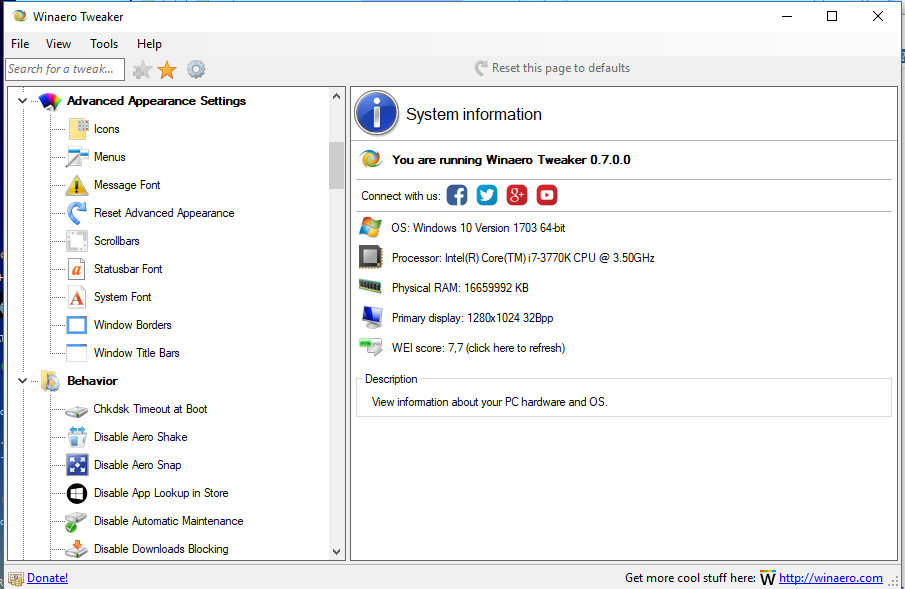Click the Message Font warning icon
The image size is (905, 589).
point(77,185)
